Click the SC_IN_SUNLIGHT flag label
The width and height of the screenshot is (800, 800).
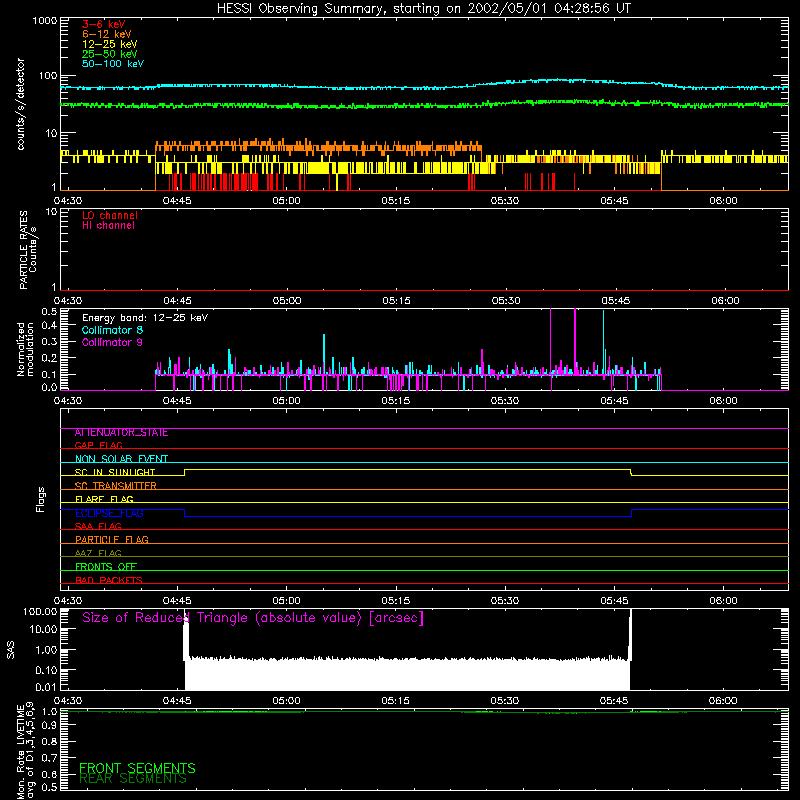pos(115,472)
